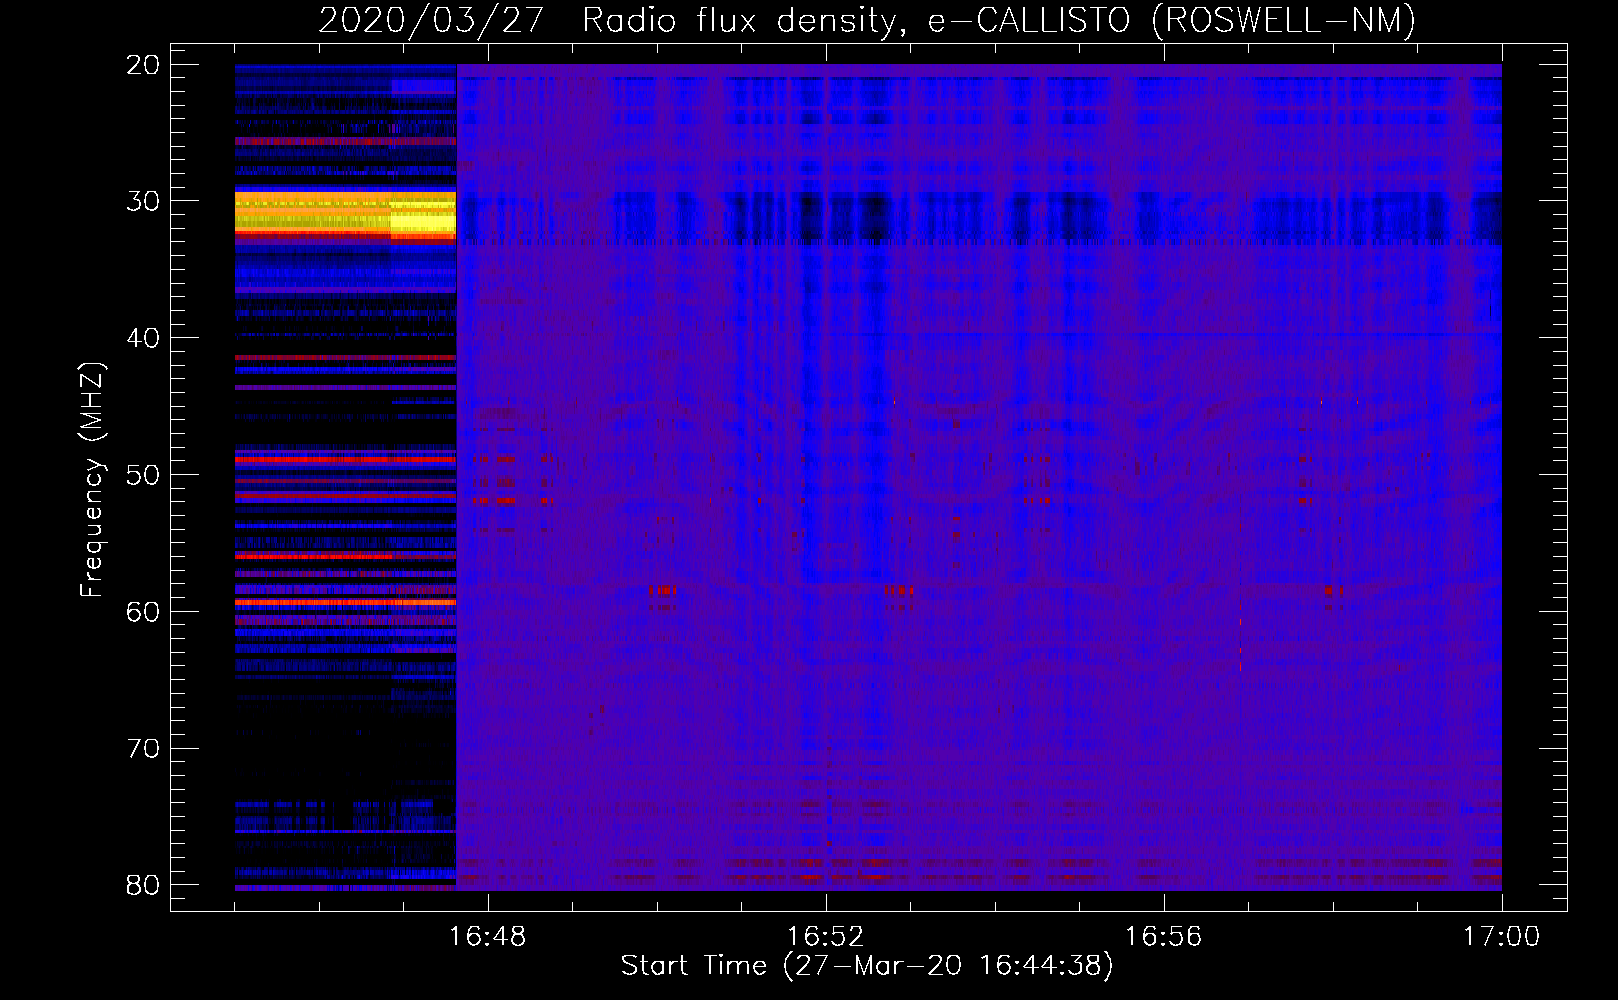Viewport: 1618px width, 1000px height.
Task: Click the date "2020/03/27" in the title
Action: (431, 20)
